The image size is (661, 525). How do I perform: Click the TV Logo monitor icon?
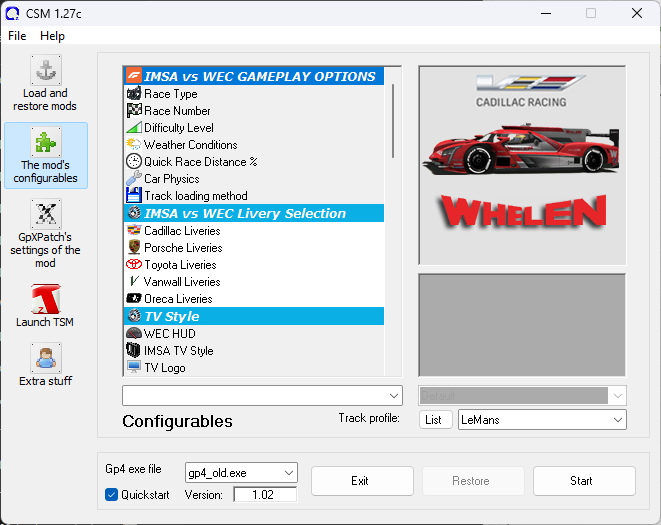click(x=134, y=367)
